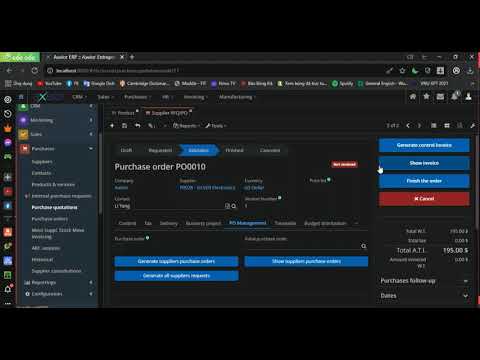Image resolution: width=480 pixels, height=360 pixels.
Task: Open the YouTube bookmark
Action: 50,84
